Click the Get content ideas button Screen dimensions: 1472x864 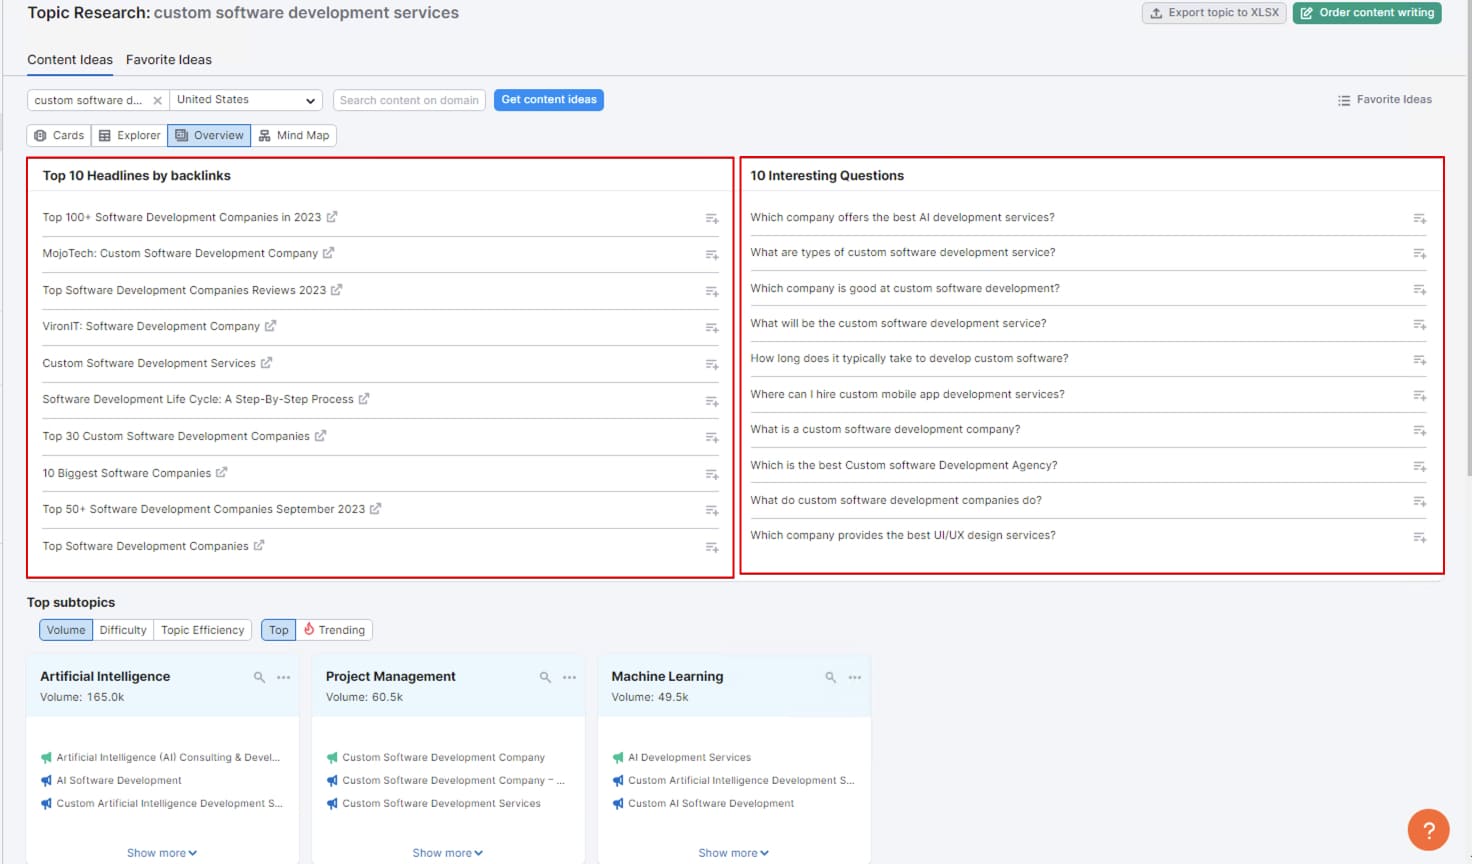click(x=548, y=100)
